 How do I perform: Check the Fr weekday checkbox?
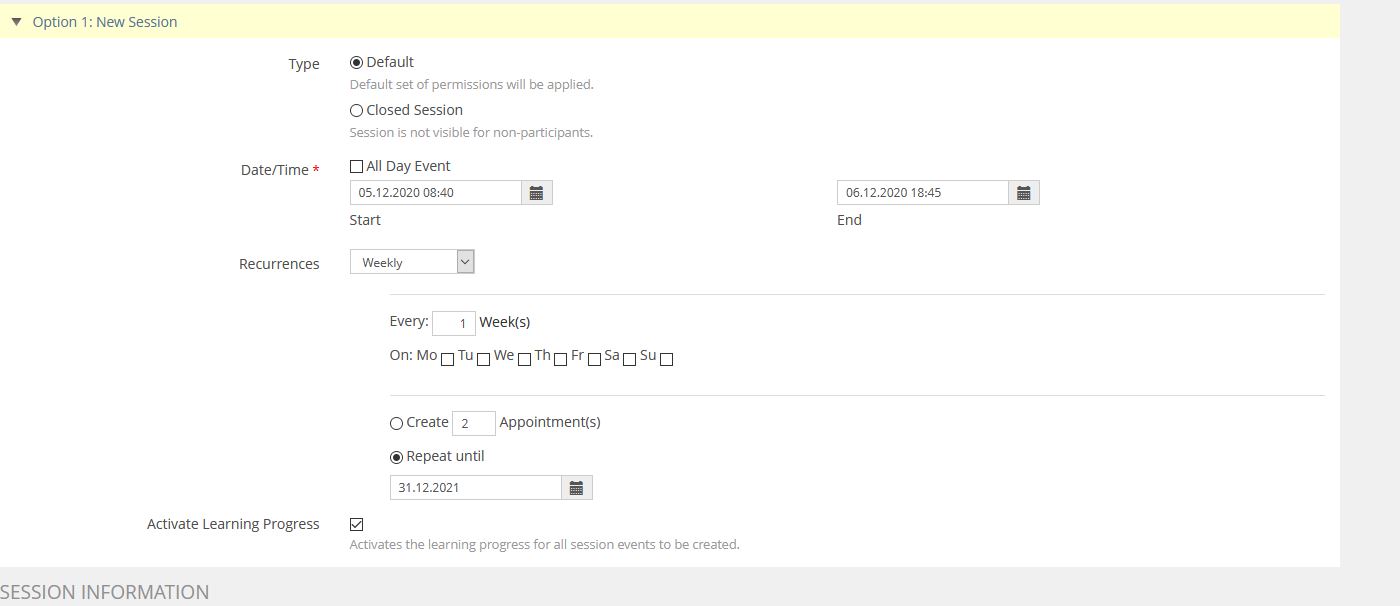(x=594, y=359)
